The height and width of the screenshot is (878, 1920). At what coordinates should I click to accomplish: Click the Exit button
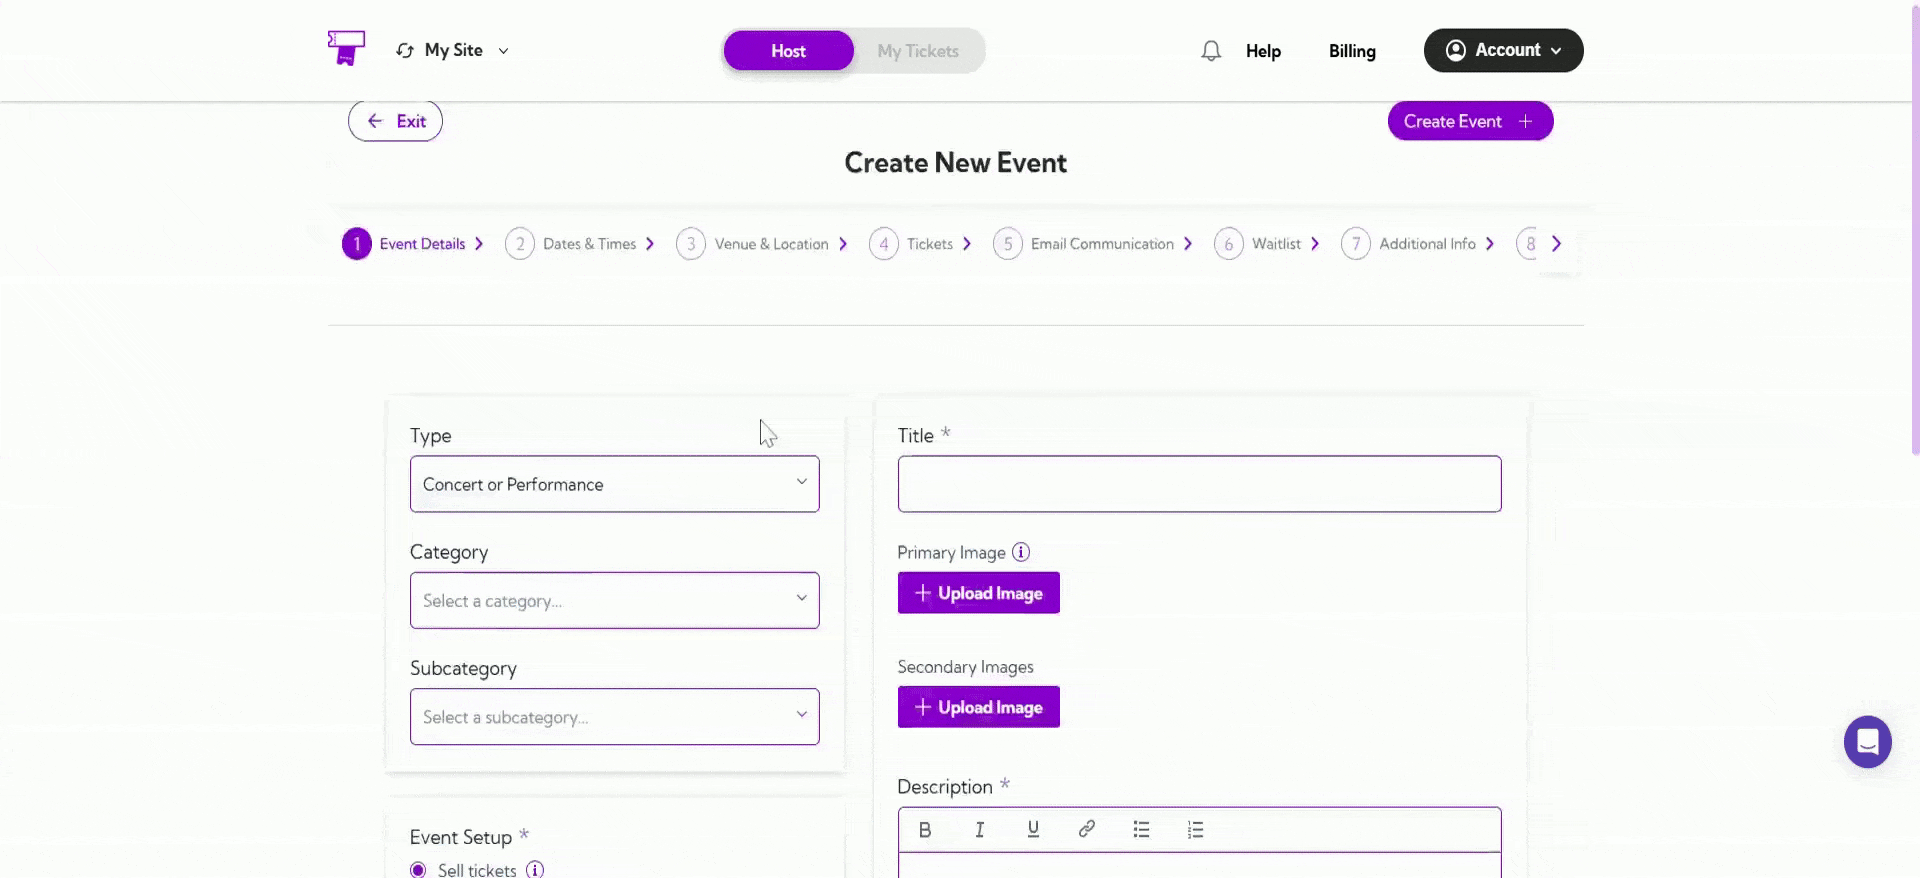395,121
